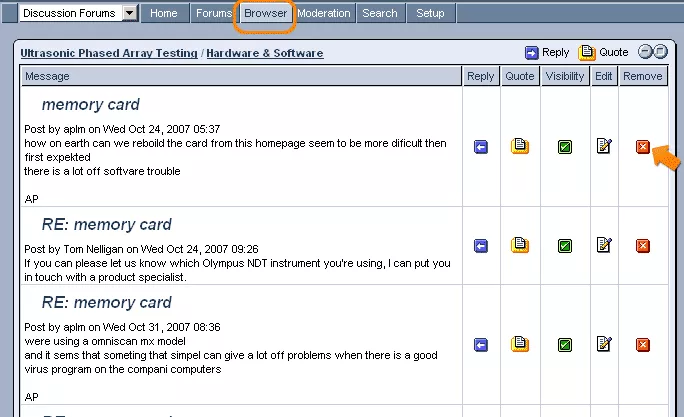Switch to the Moderation tab
The height and width of the screenshot is (417, 684).
[324, 13]
